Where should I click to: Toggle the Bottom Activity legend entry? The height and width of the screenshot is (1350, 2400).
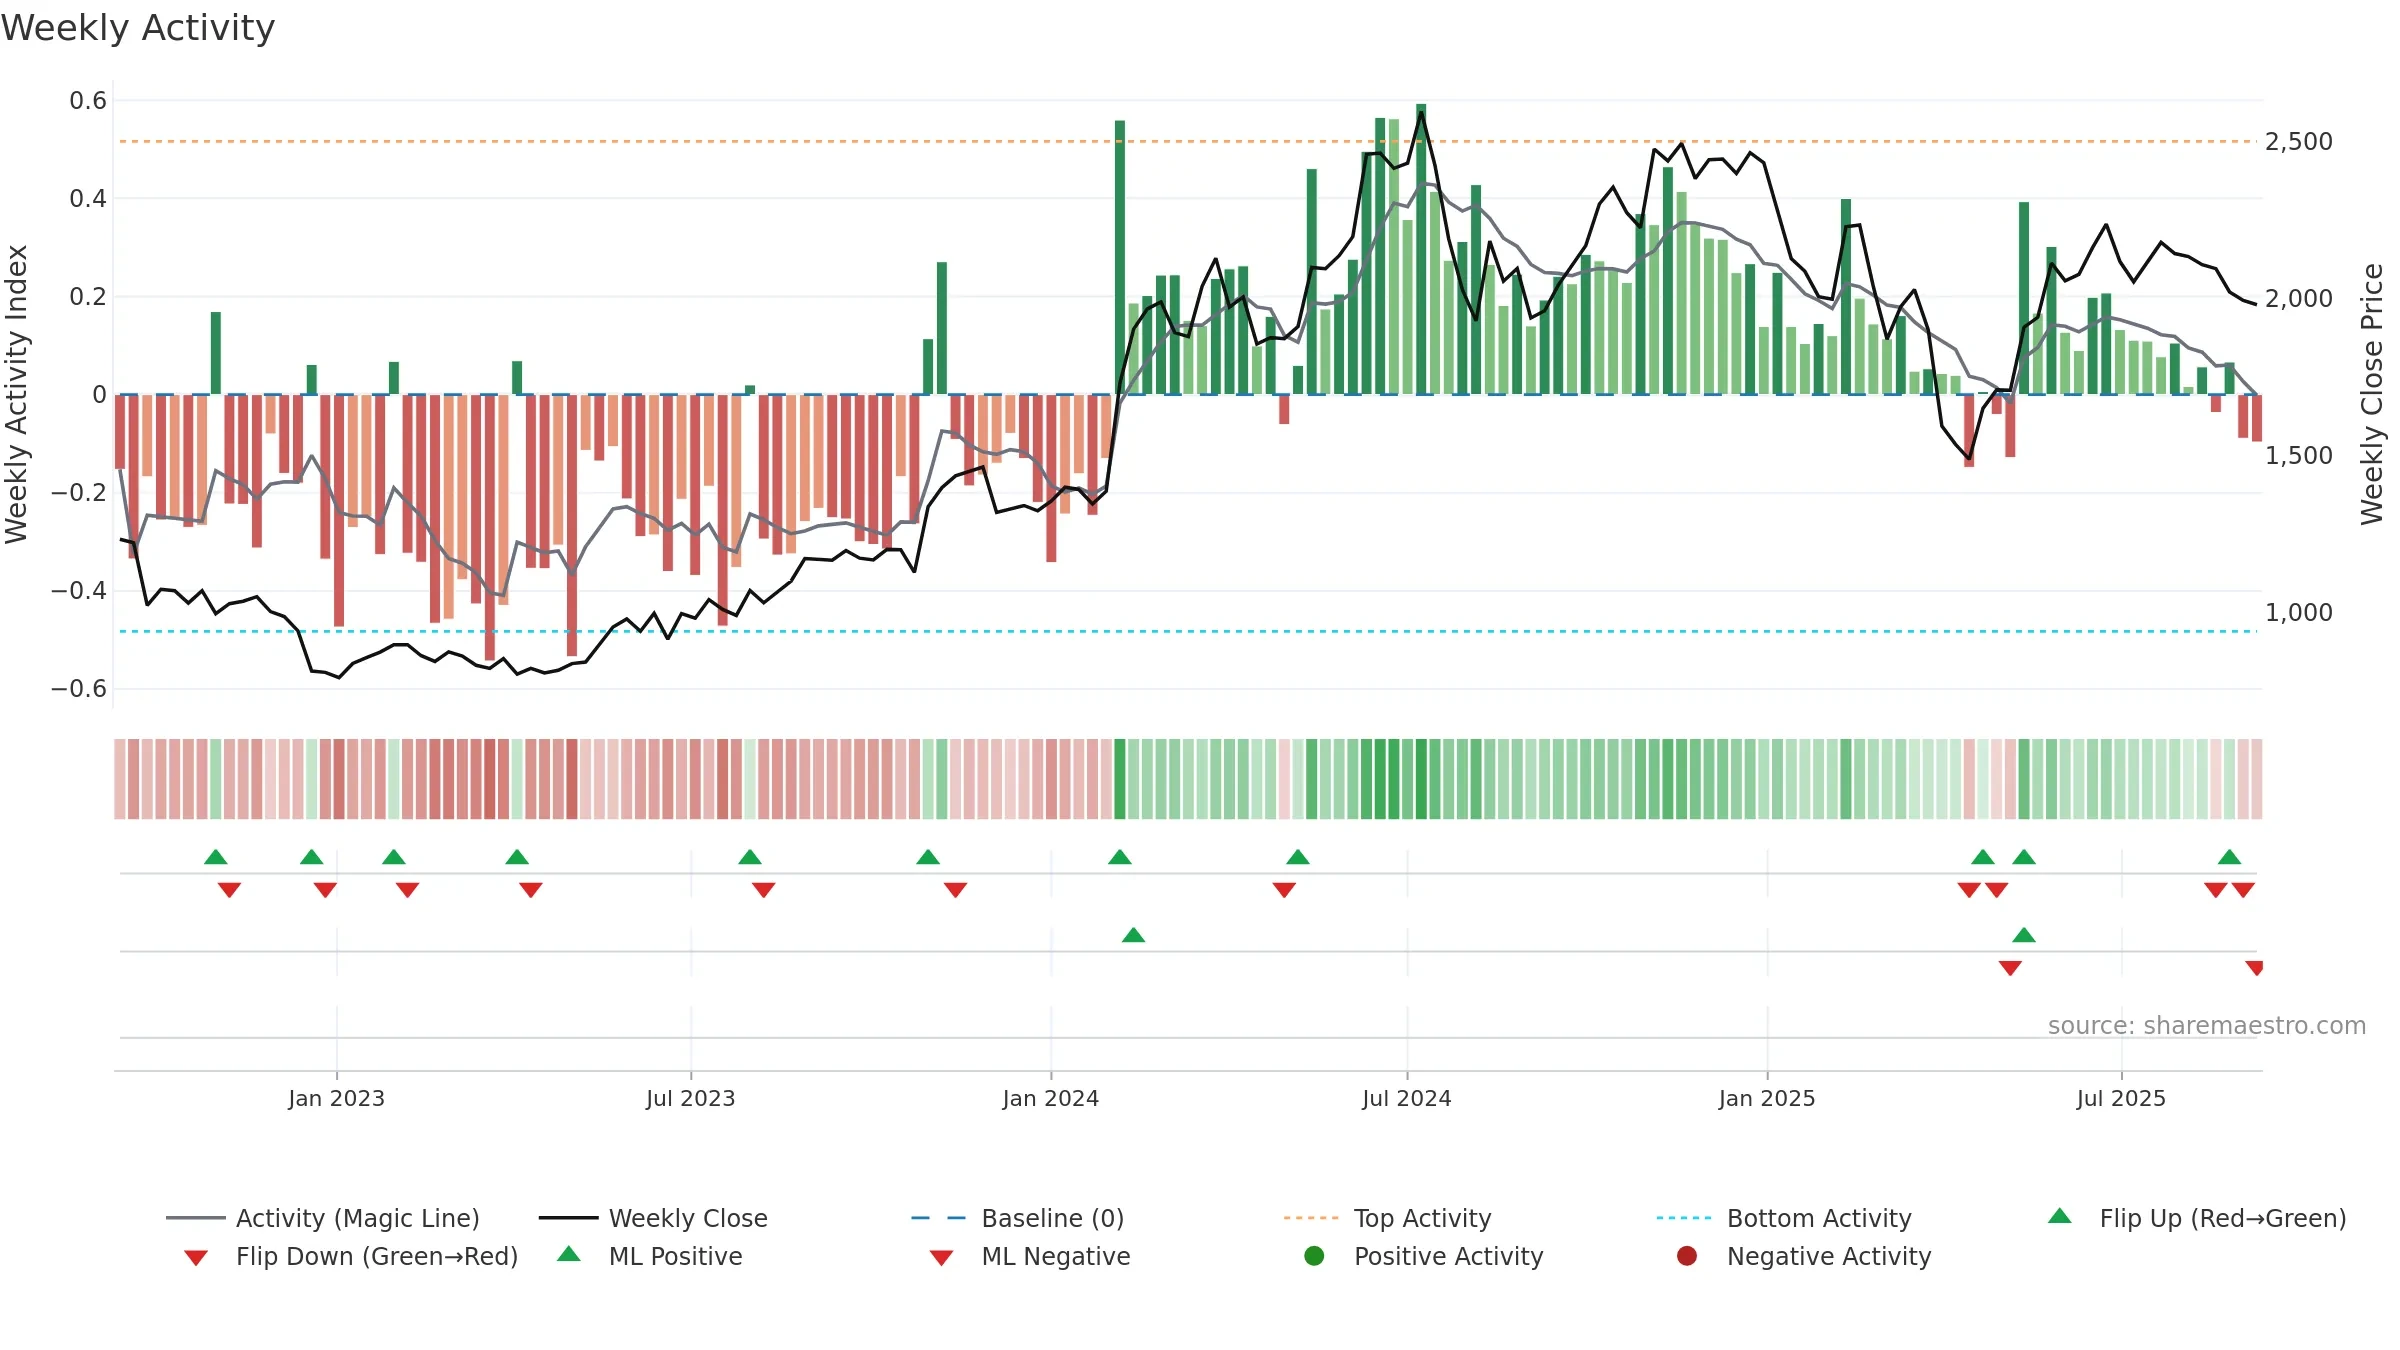1784,1218
